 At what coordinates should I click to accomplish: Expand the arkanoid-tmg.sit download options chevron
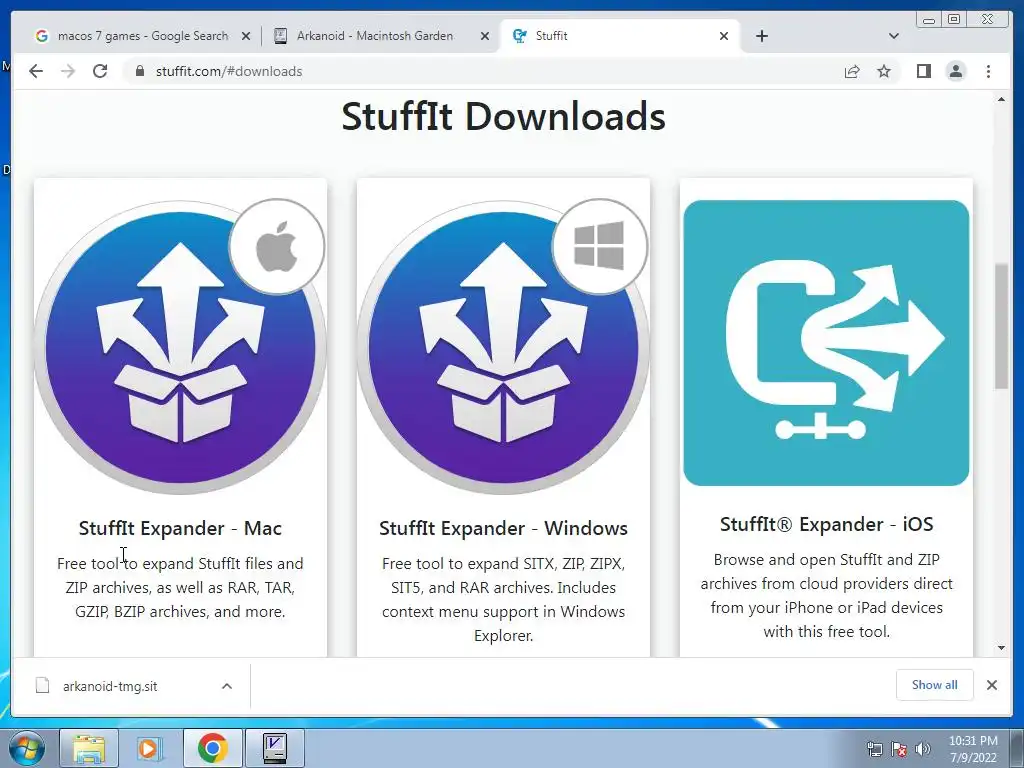[x=227, y=686]
